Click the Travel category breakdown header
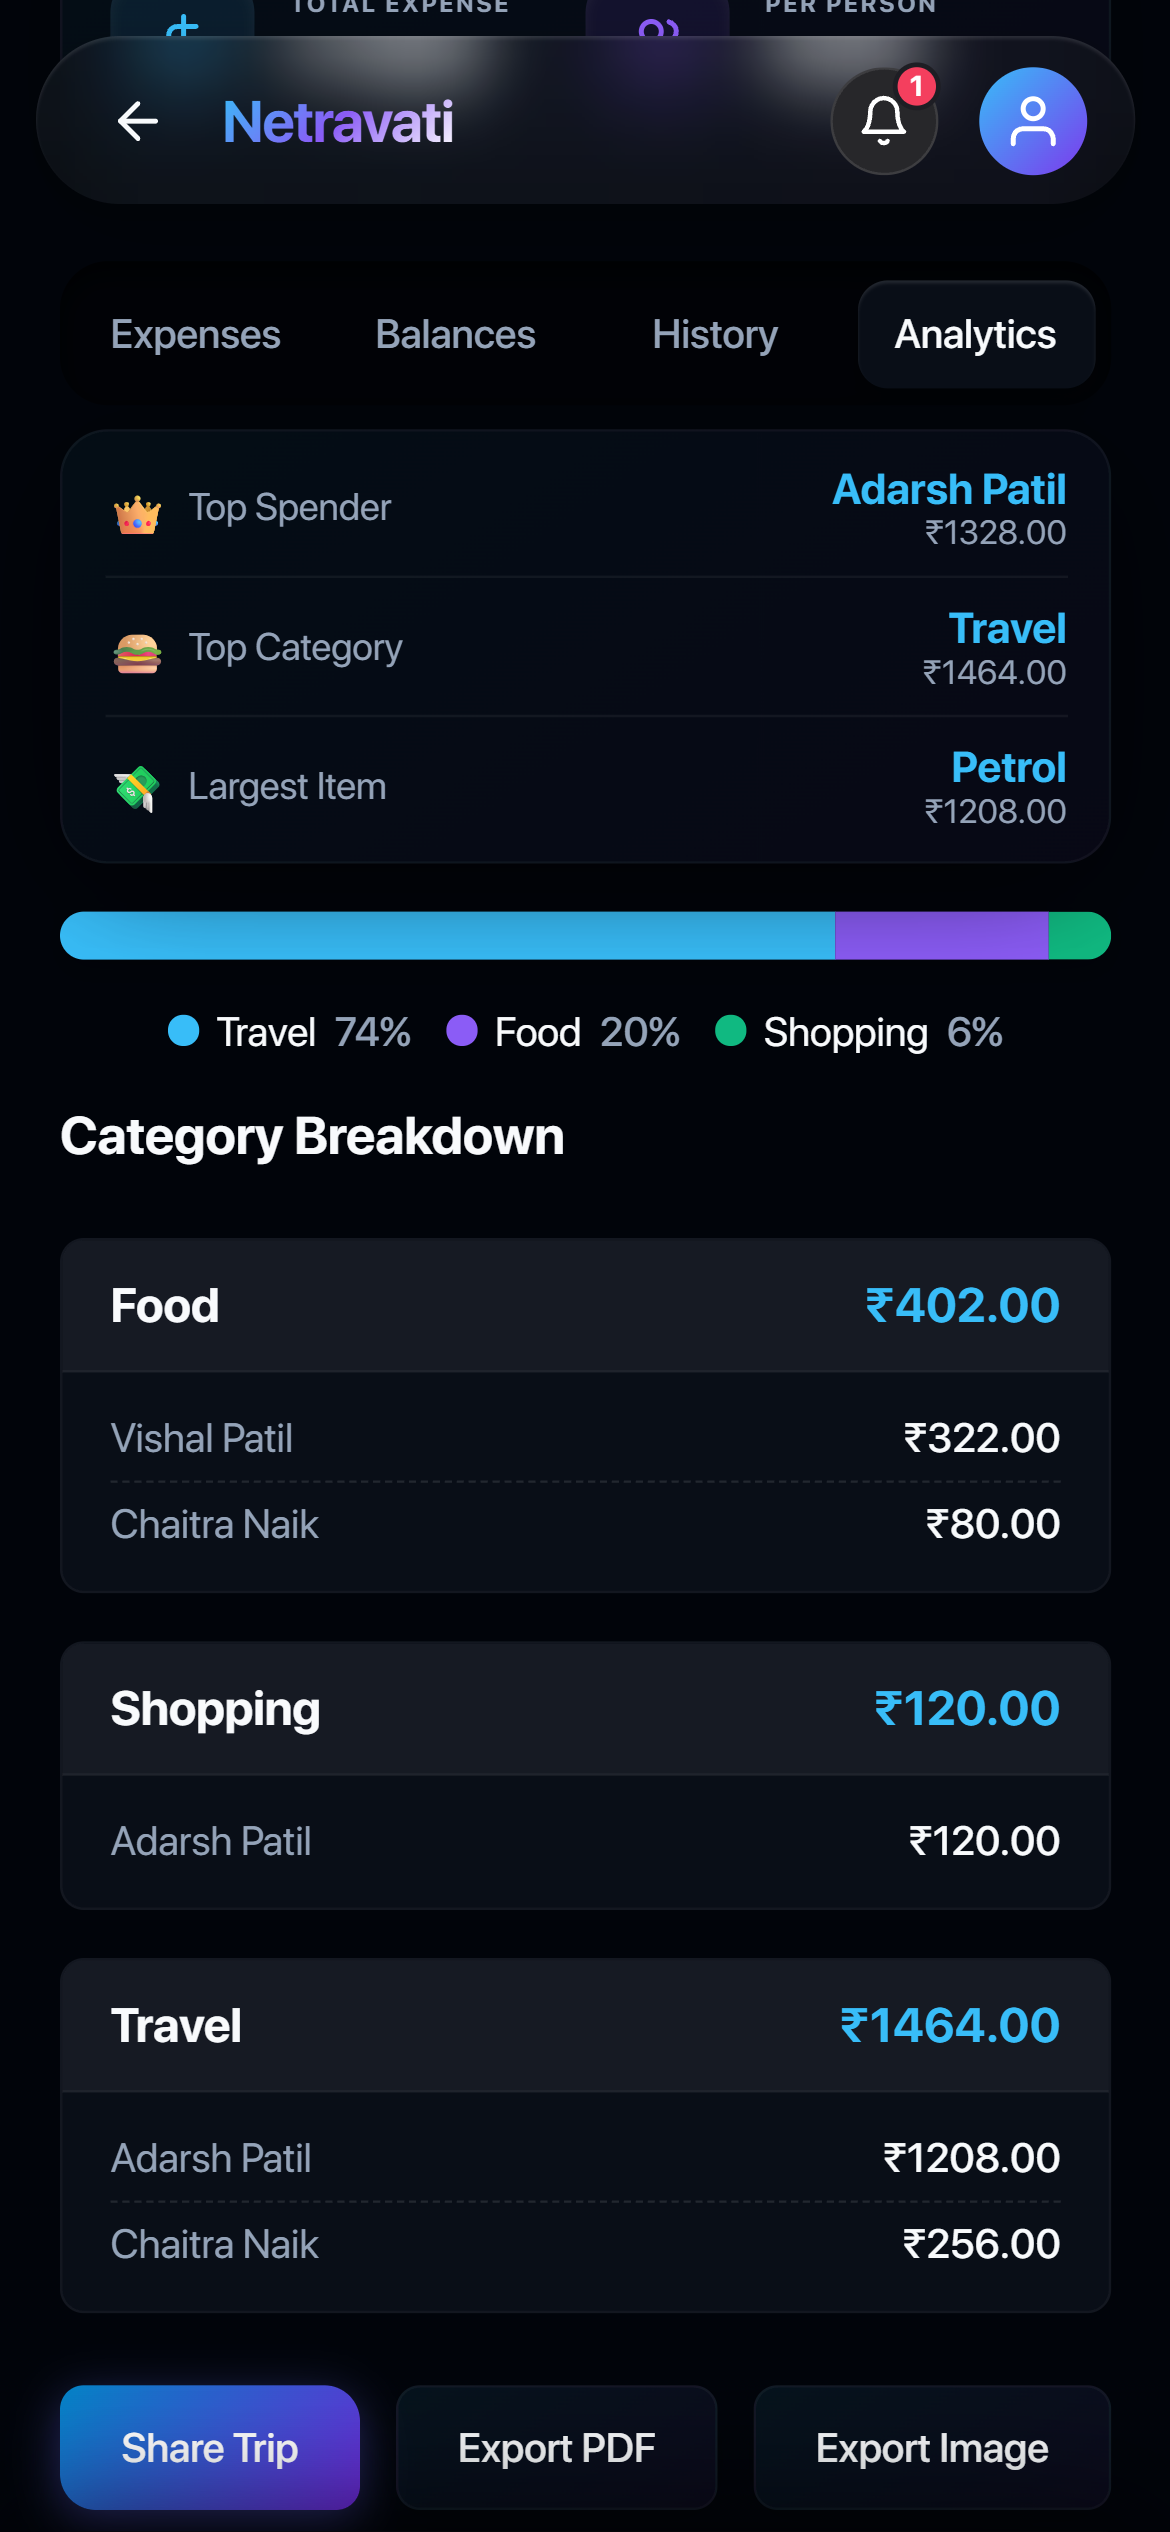Viewport: 1170px width, 2532px height. (585, 2026)
